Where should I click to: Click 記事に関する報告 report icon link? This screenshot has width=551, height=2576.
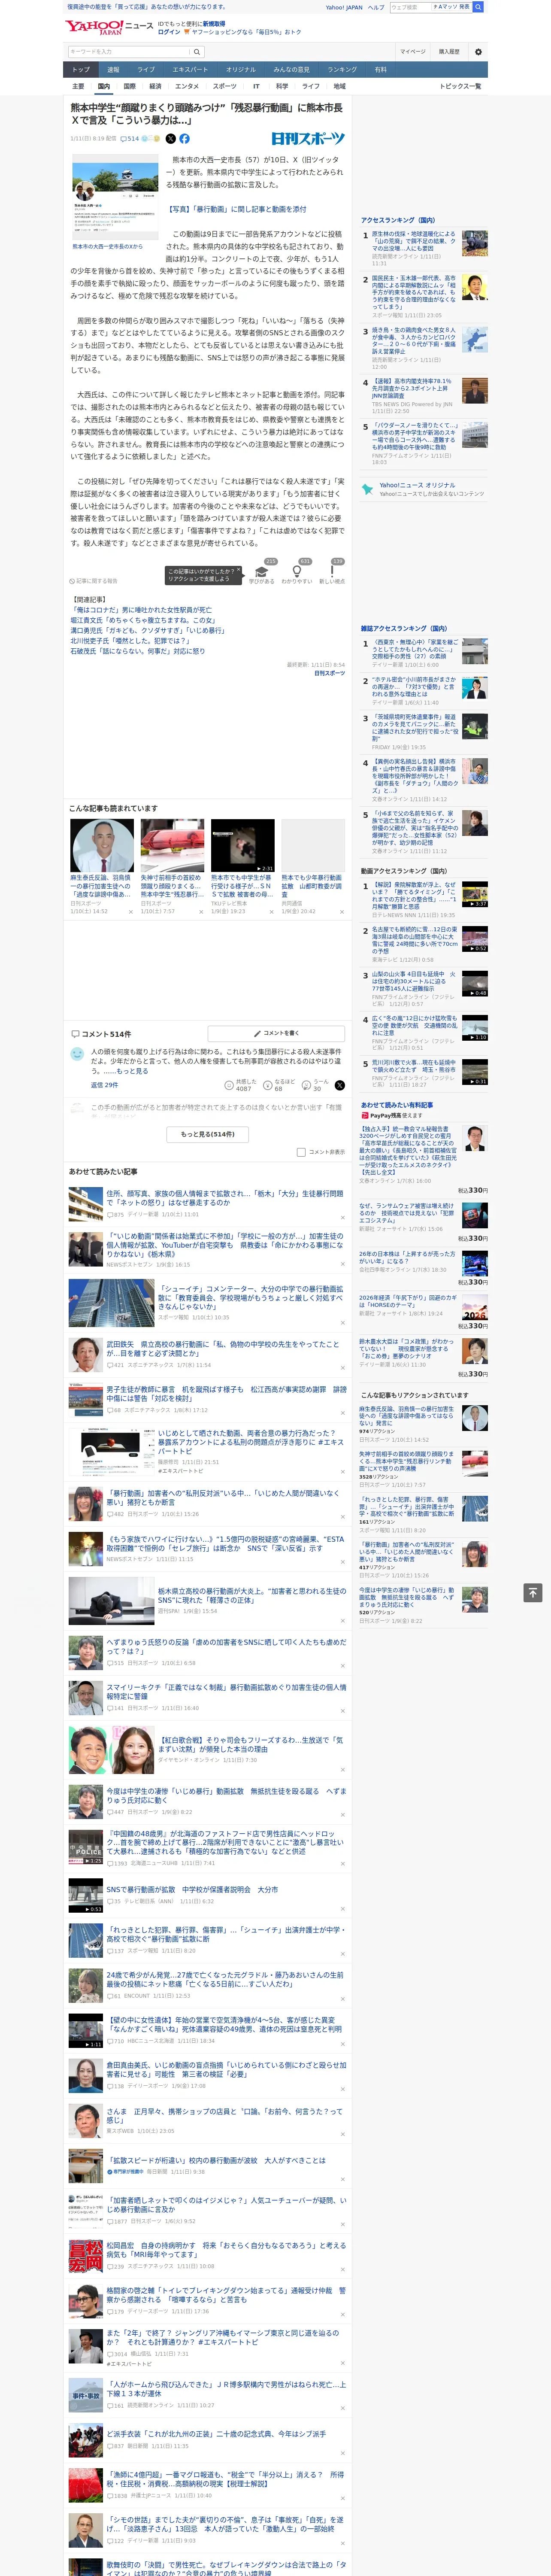click(x=94, y=581)
